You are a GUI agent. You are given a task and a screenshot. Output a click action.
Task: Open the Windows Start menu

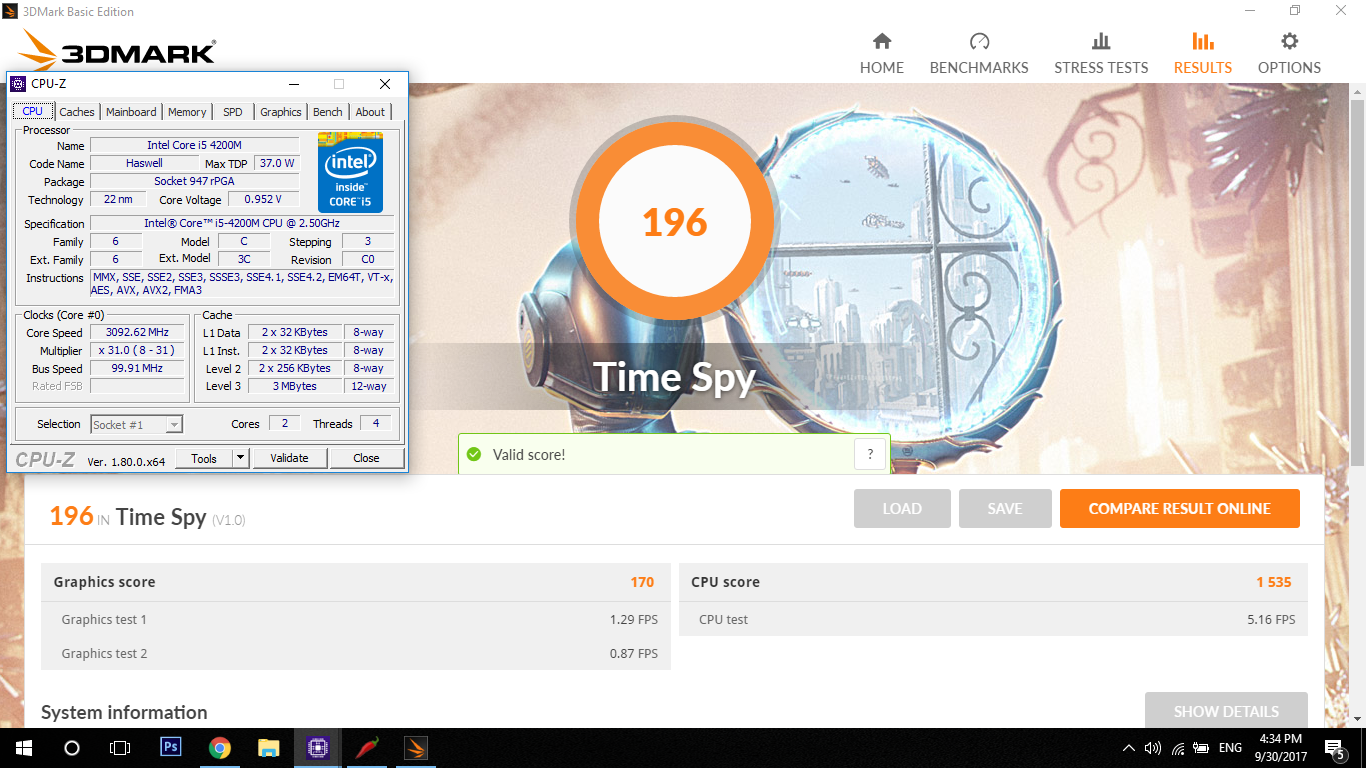coord(23,747)
